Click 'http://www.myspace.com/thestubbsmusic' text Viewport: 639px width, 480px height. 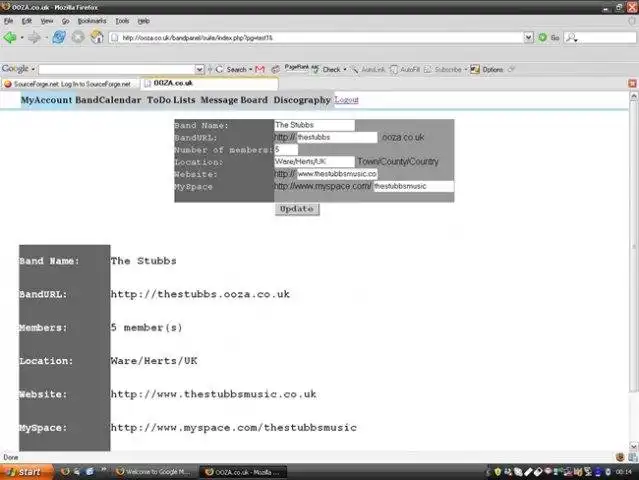click(x=234, y=427)
